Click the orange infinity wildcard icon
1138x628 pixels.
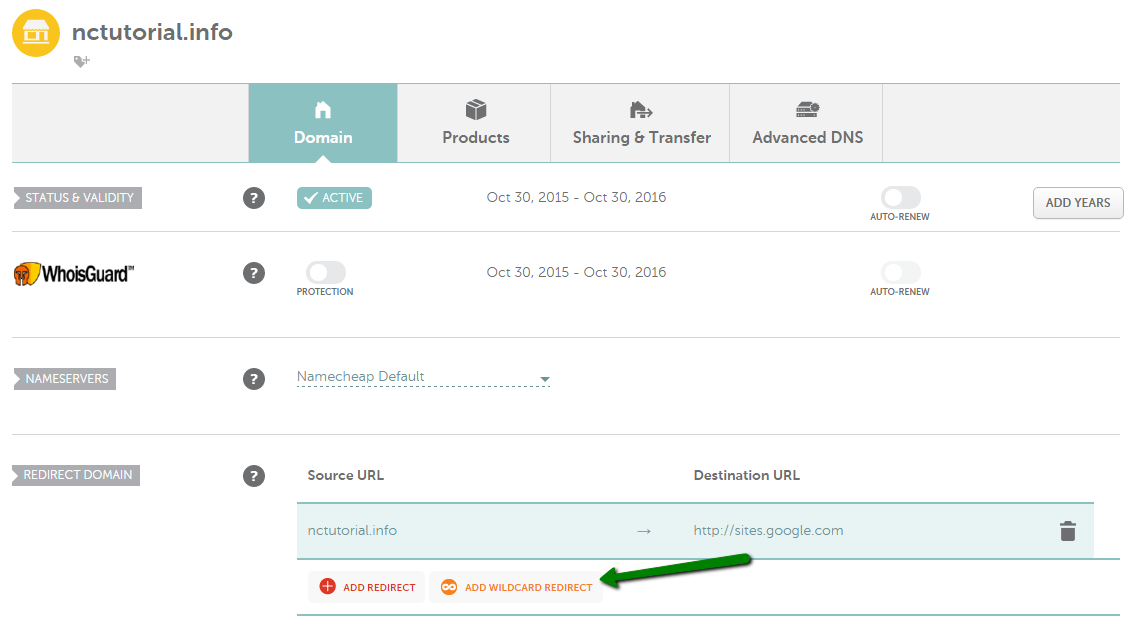(449, 587)
